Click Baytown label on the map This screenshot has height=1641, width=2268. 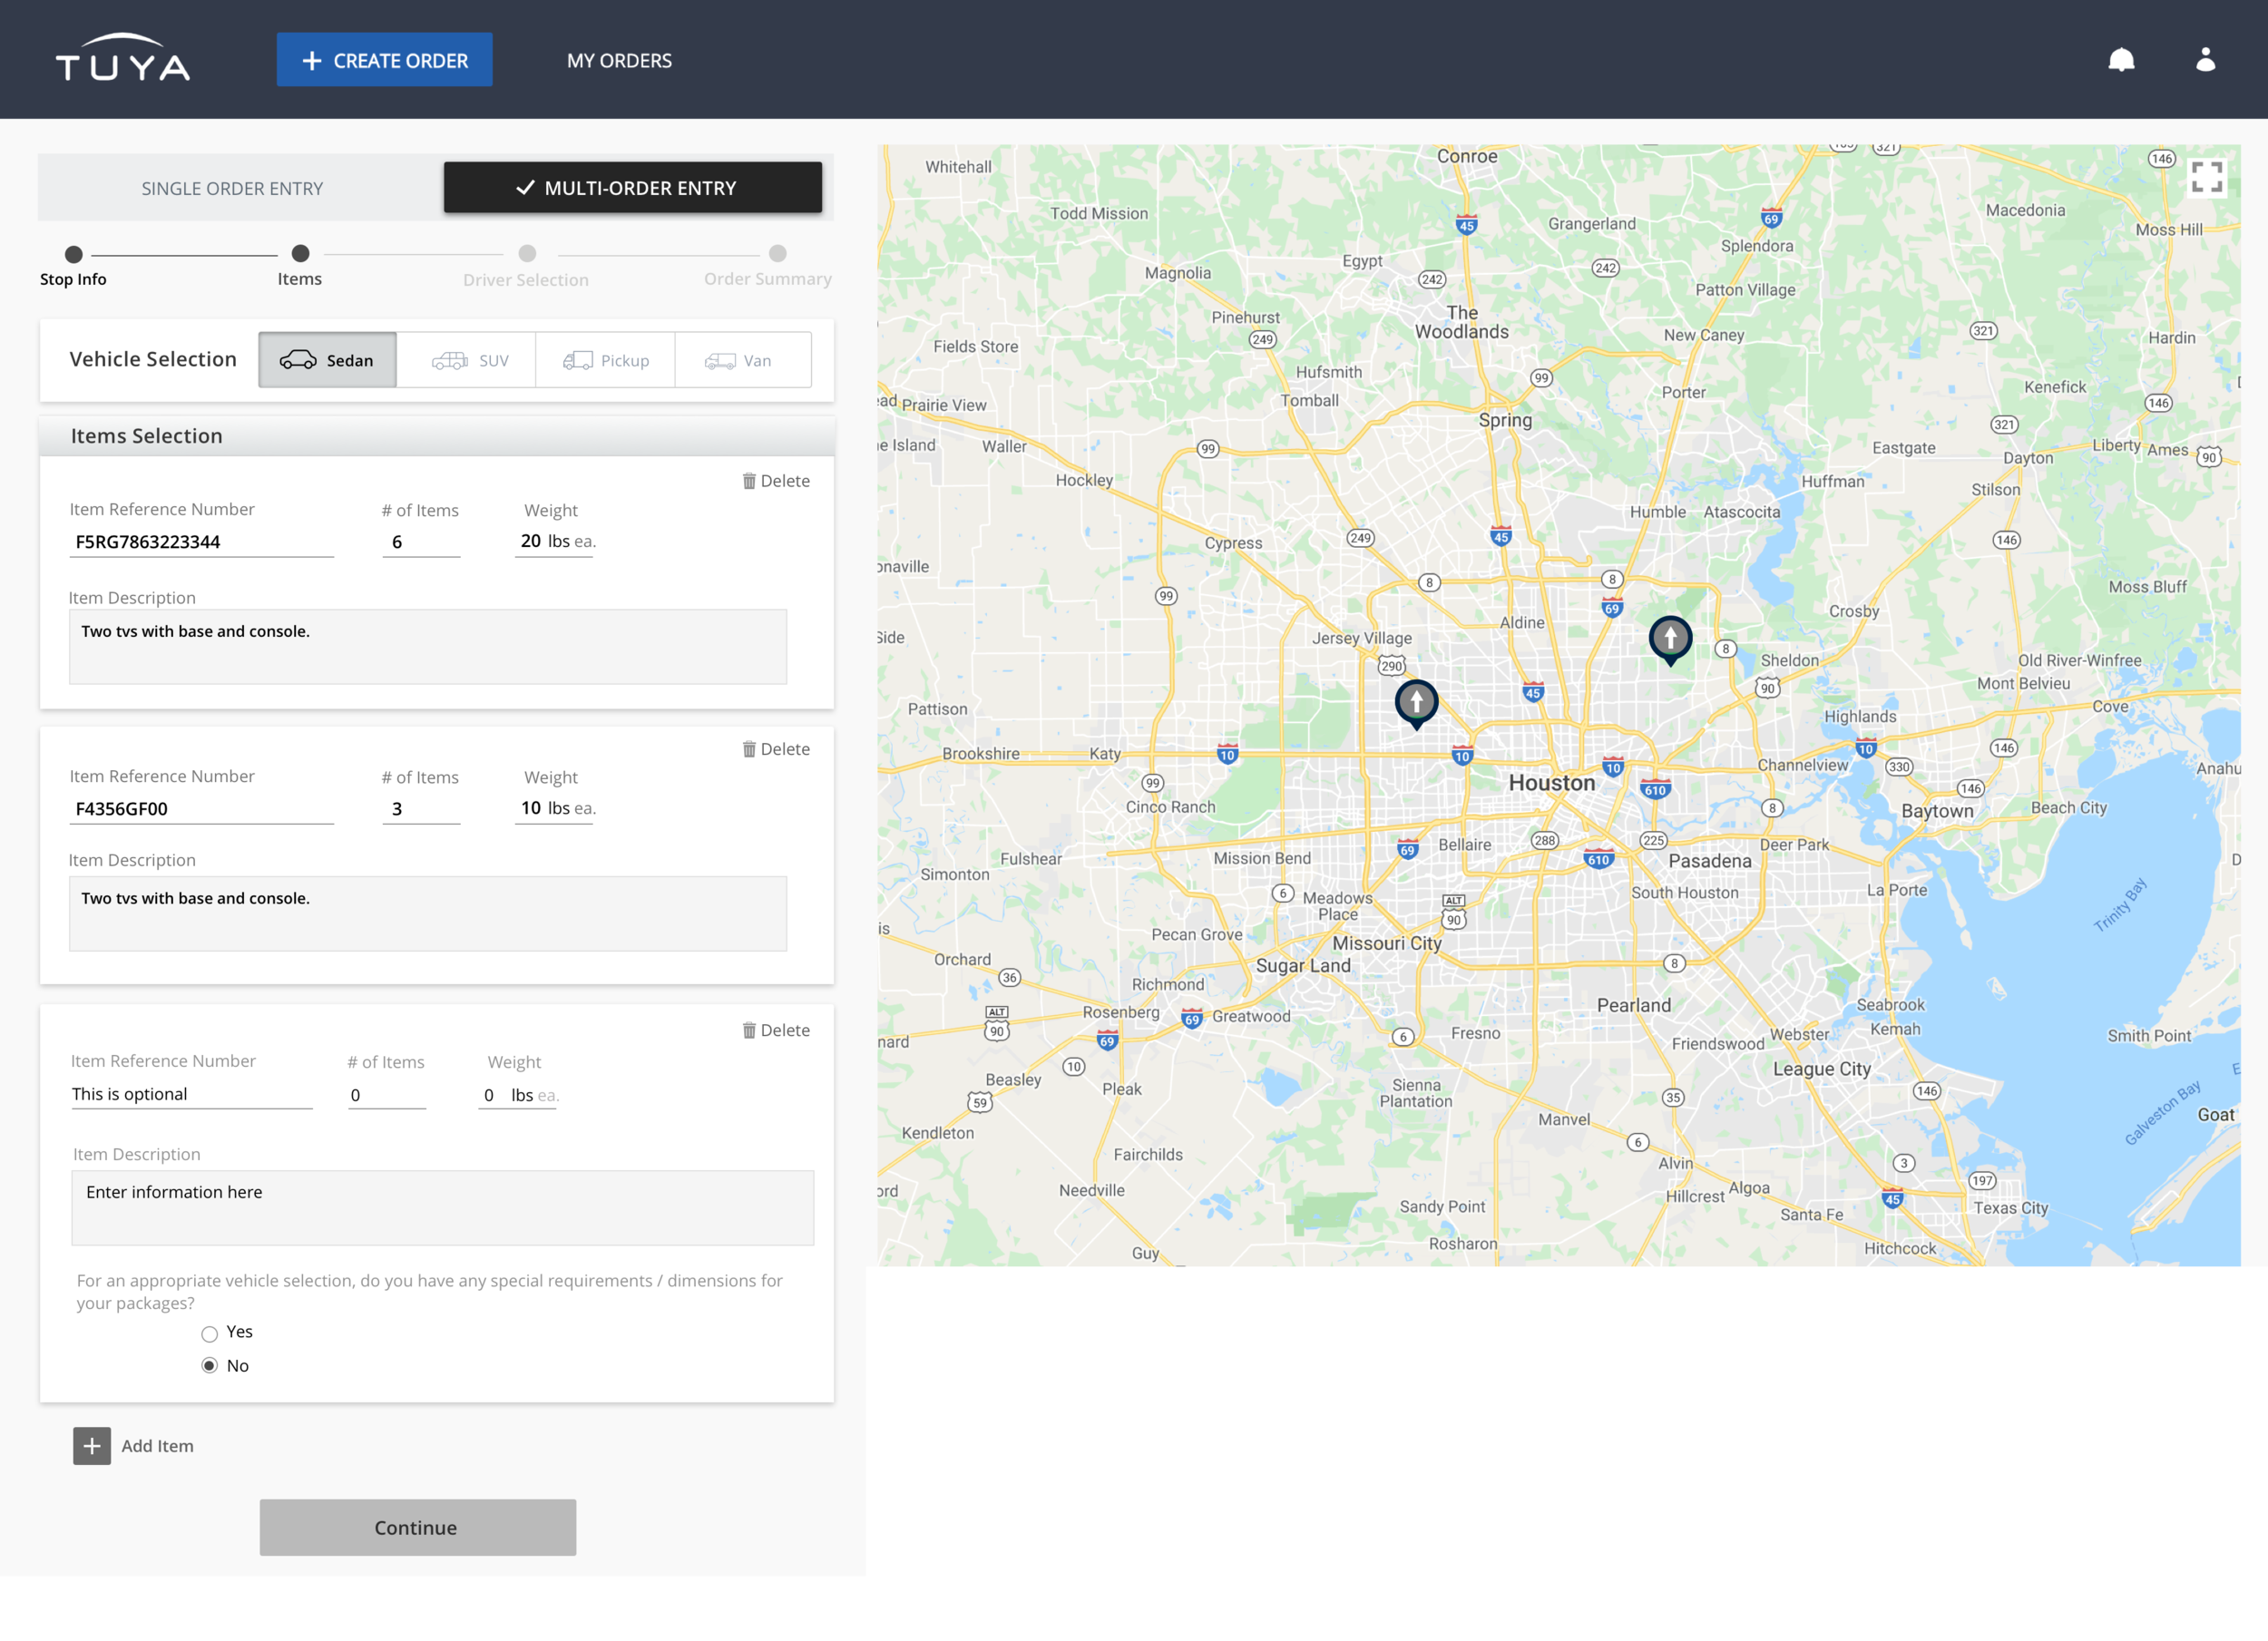1937,811
